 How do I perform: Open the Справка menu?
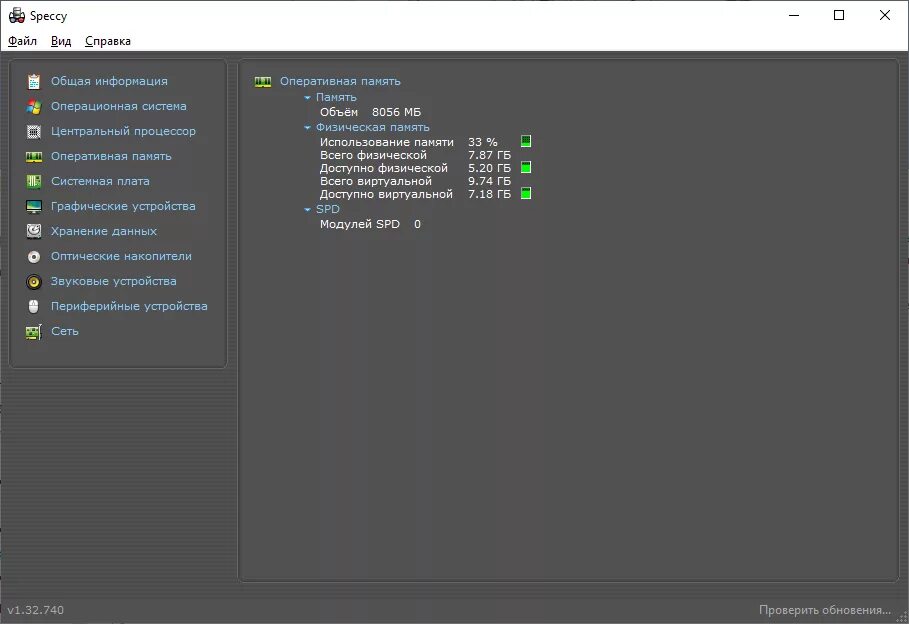coord(108,41)
